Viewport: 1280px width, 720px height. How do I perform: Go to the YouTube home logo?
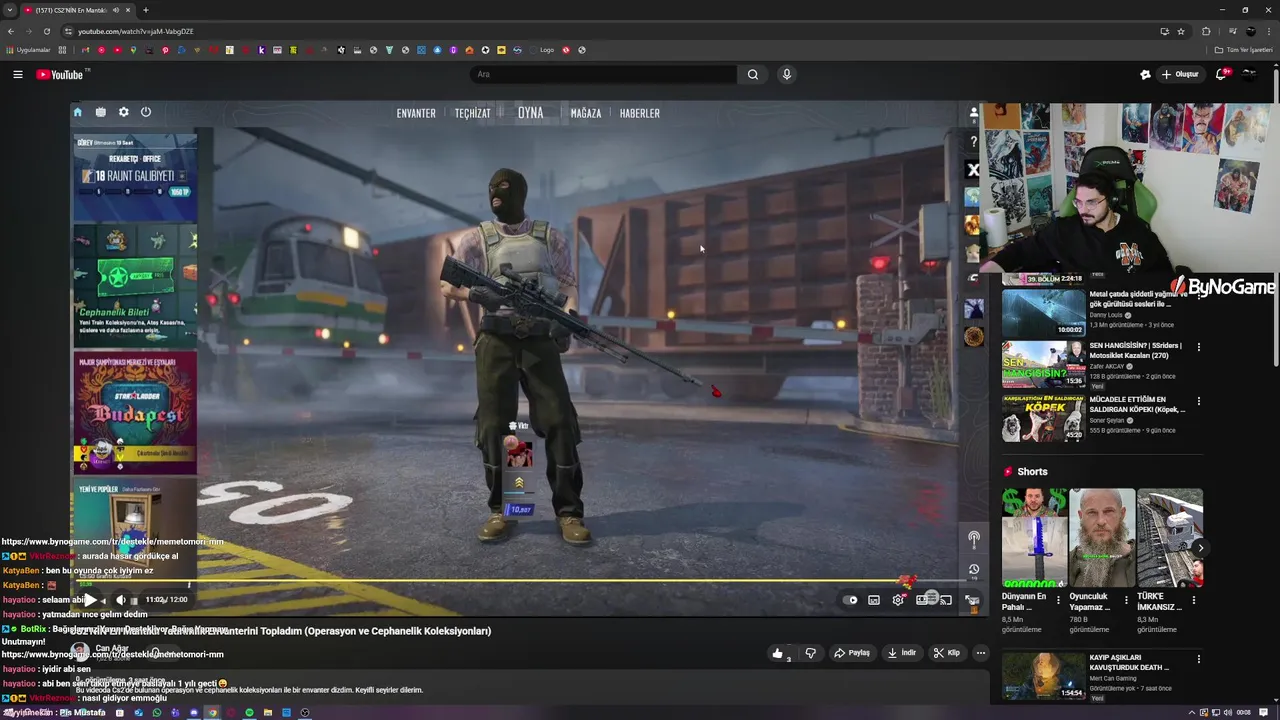click(60, 74)
